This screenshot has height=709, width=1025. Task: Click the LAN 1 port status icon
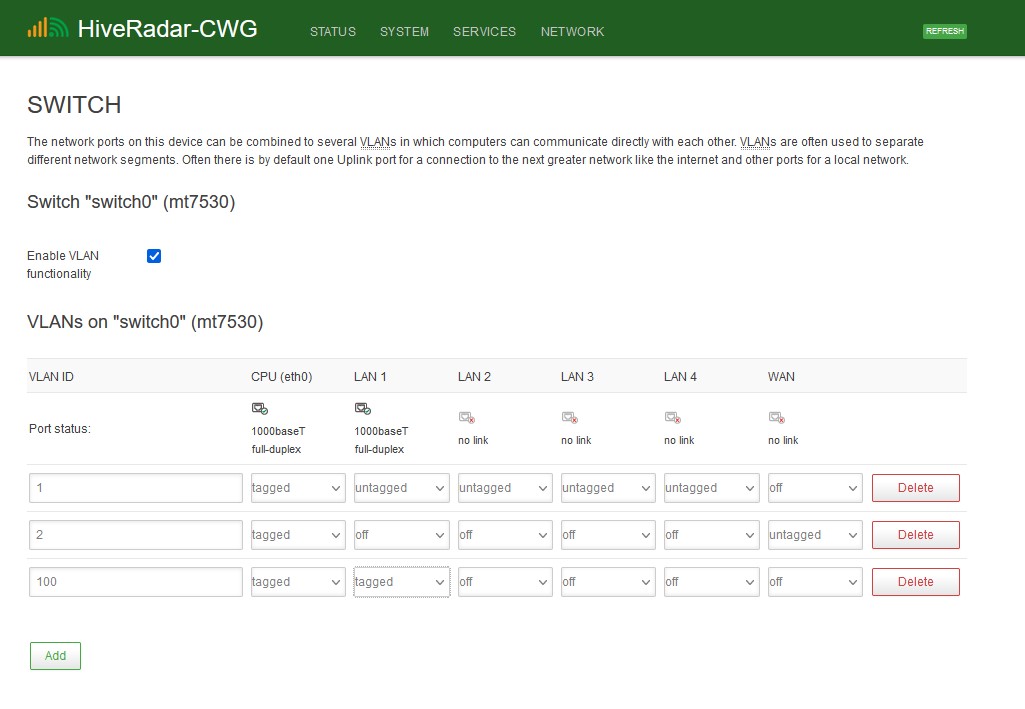[362, 408]
